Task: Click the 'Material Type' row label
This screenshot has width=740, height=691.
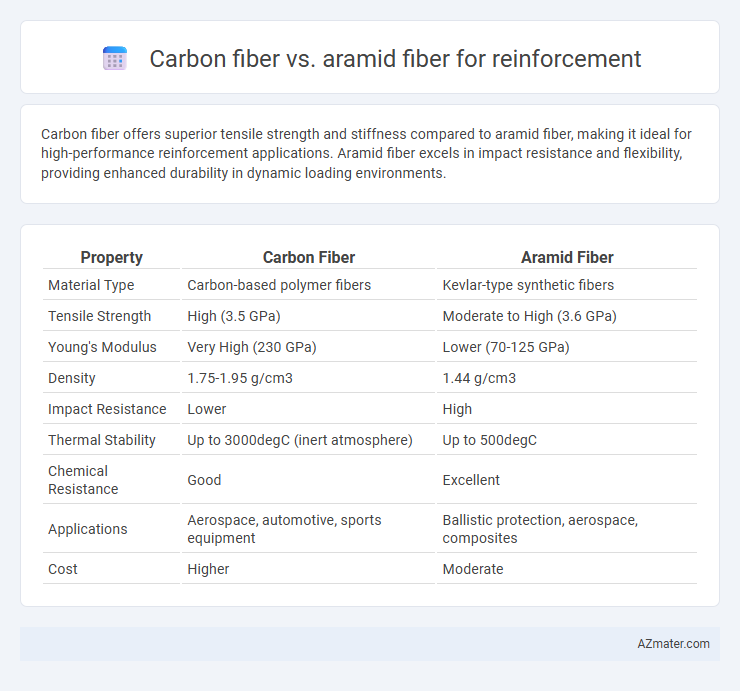Action: point(91,285)
